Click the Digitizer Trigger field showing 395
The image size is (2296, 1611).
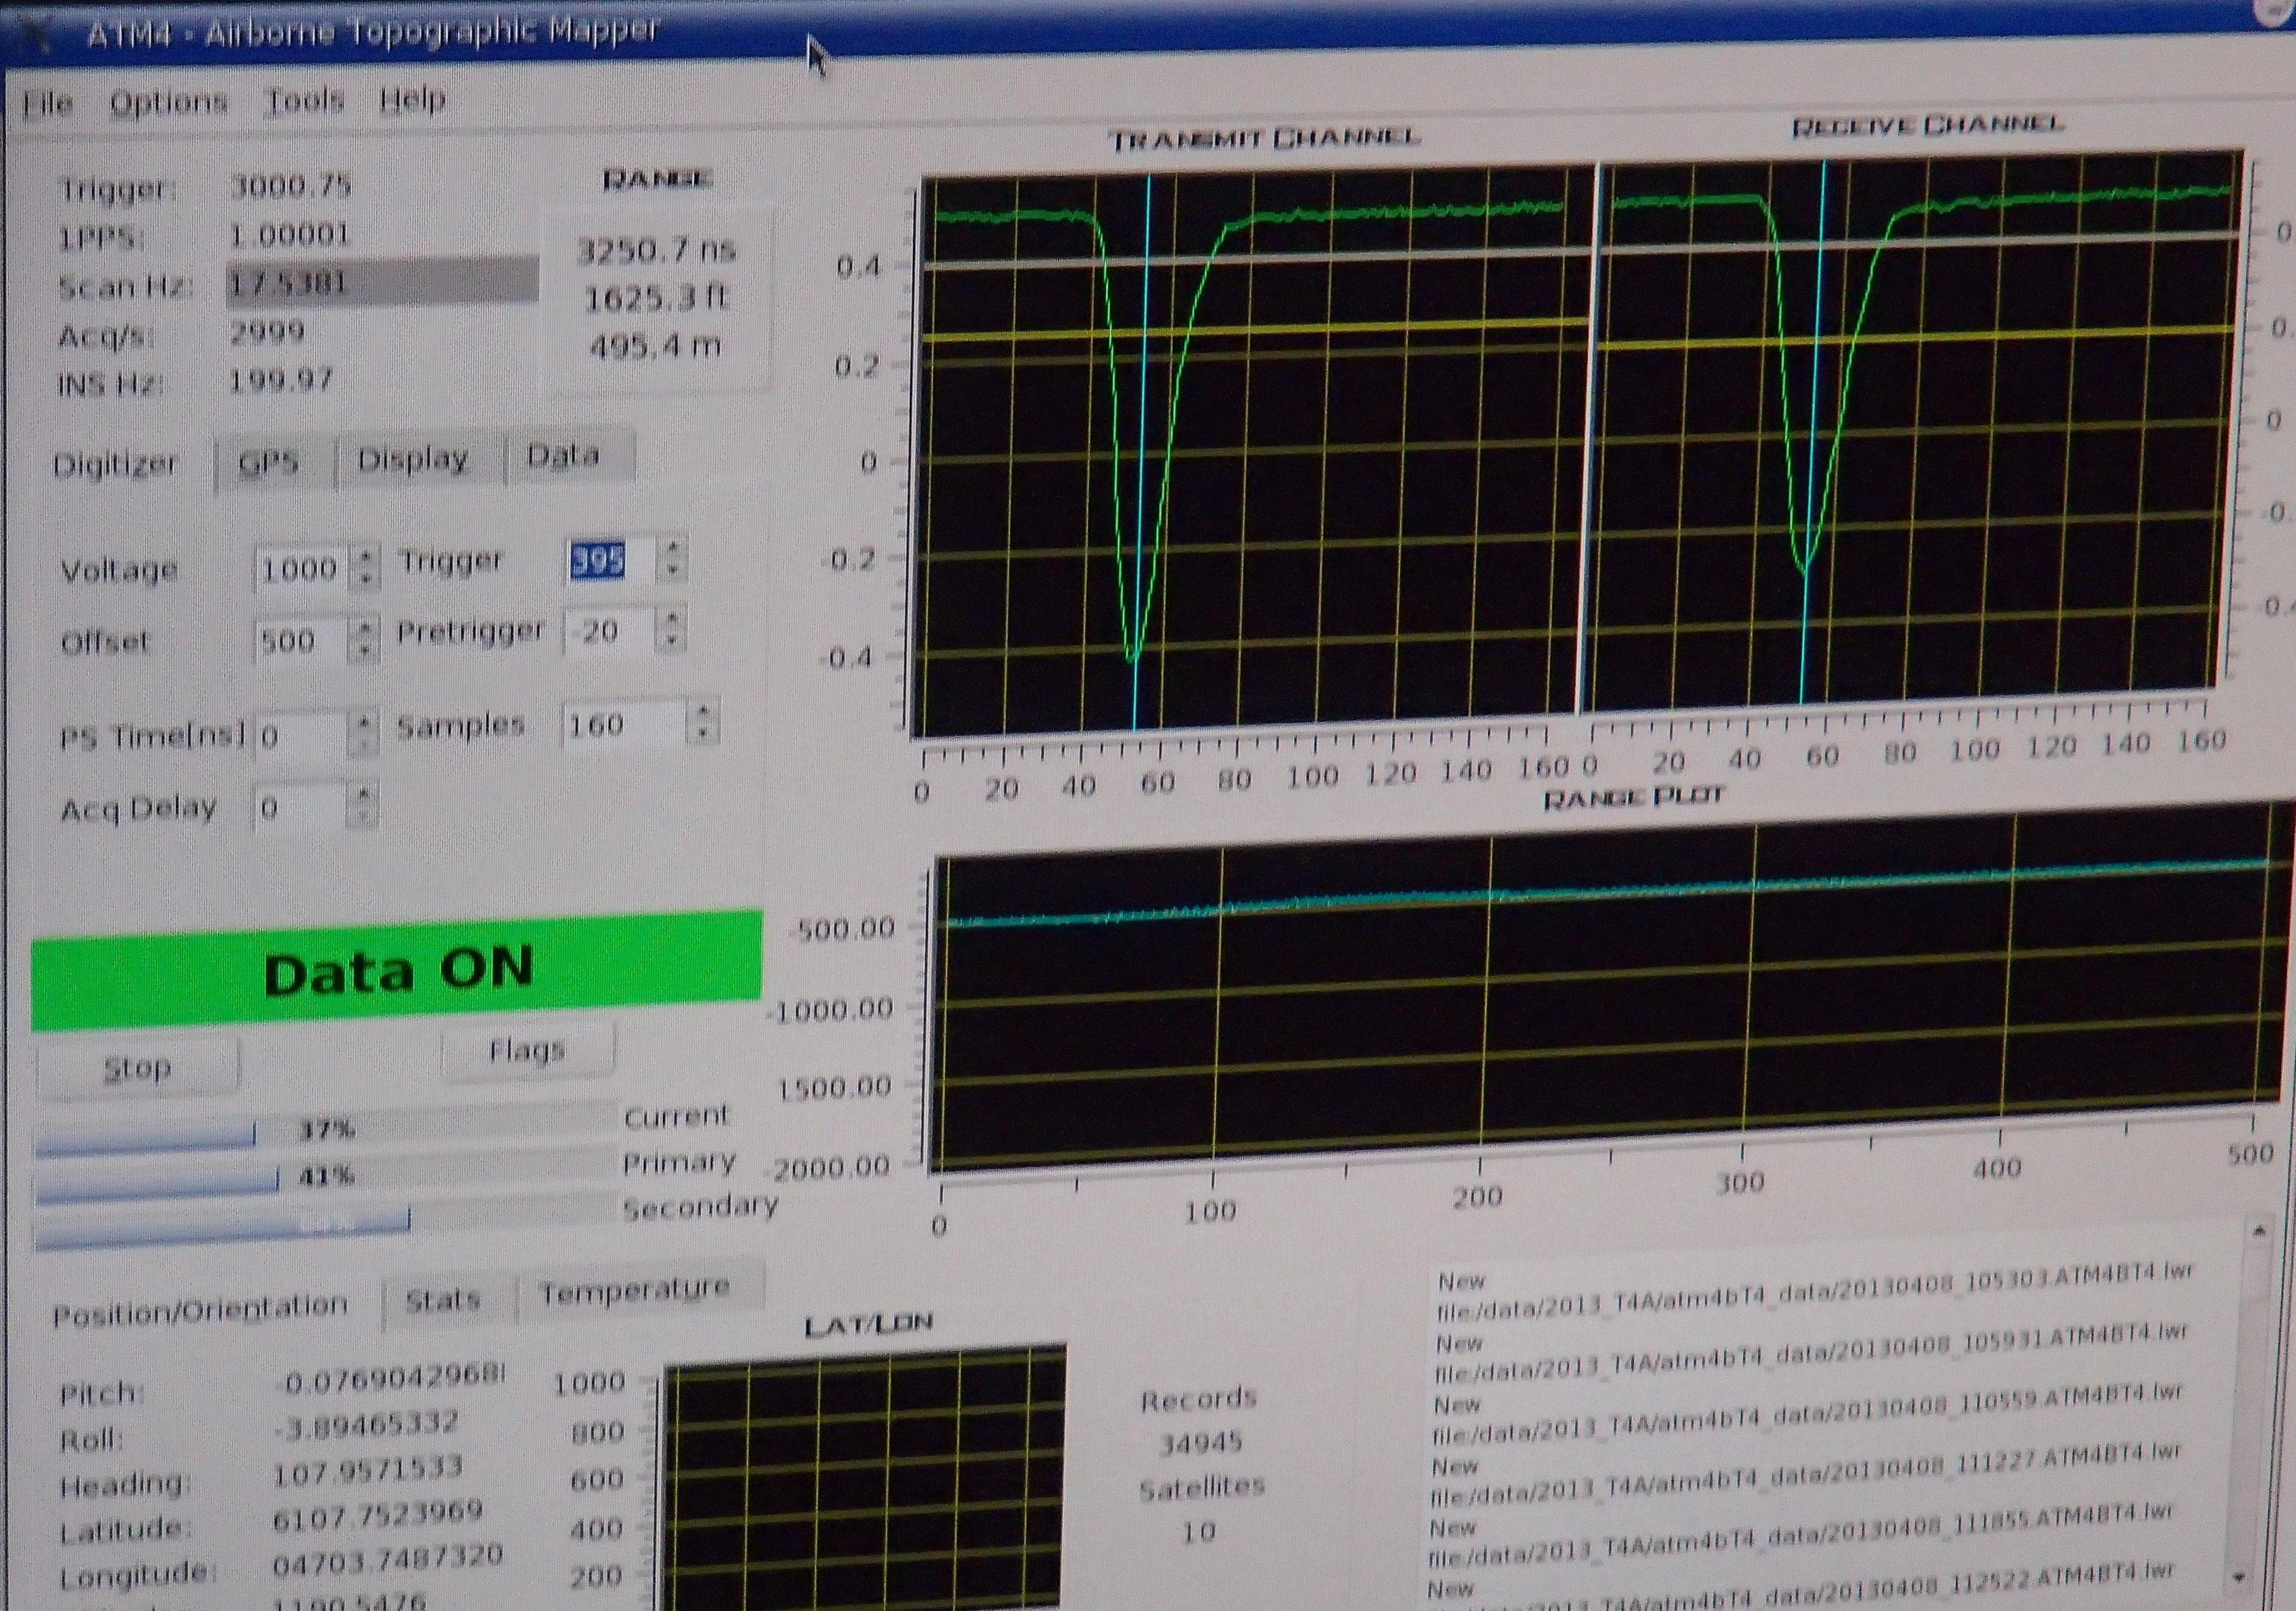pyautogui.click(x=610, y=560)
